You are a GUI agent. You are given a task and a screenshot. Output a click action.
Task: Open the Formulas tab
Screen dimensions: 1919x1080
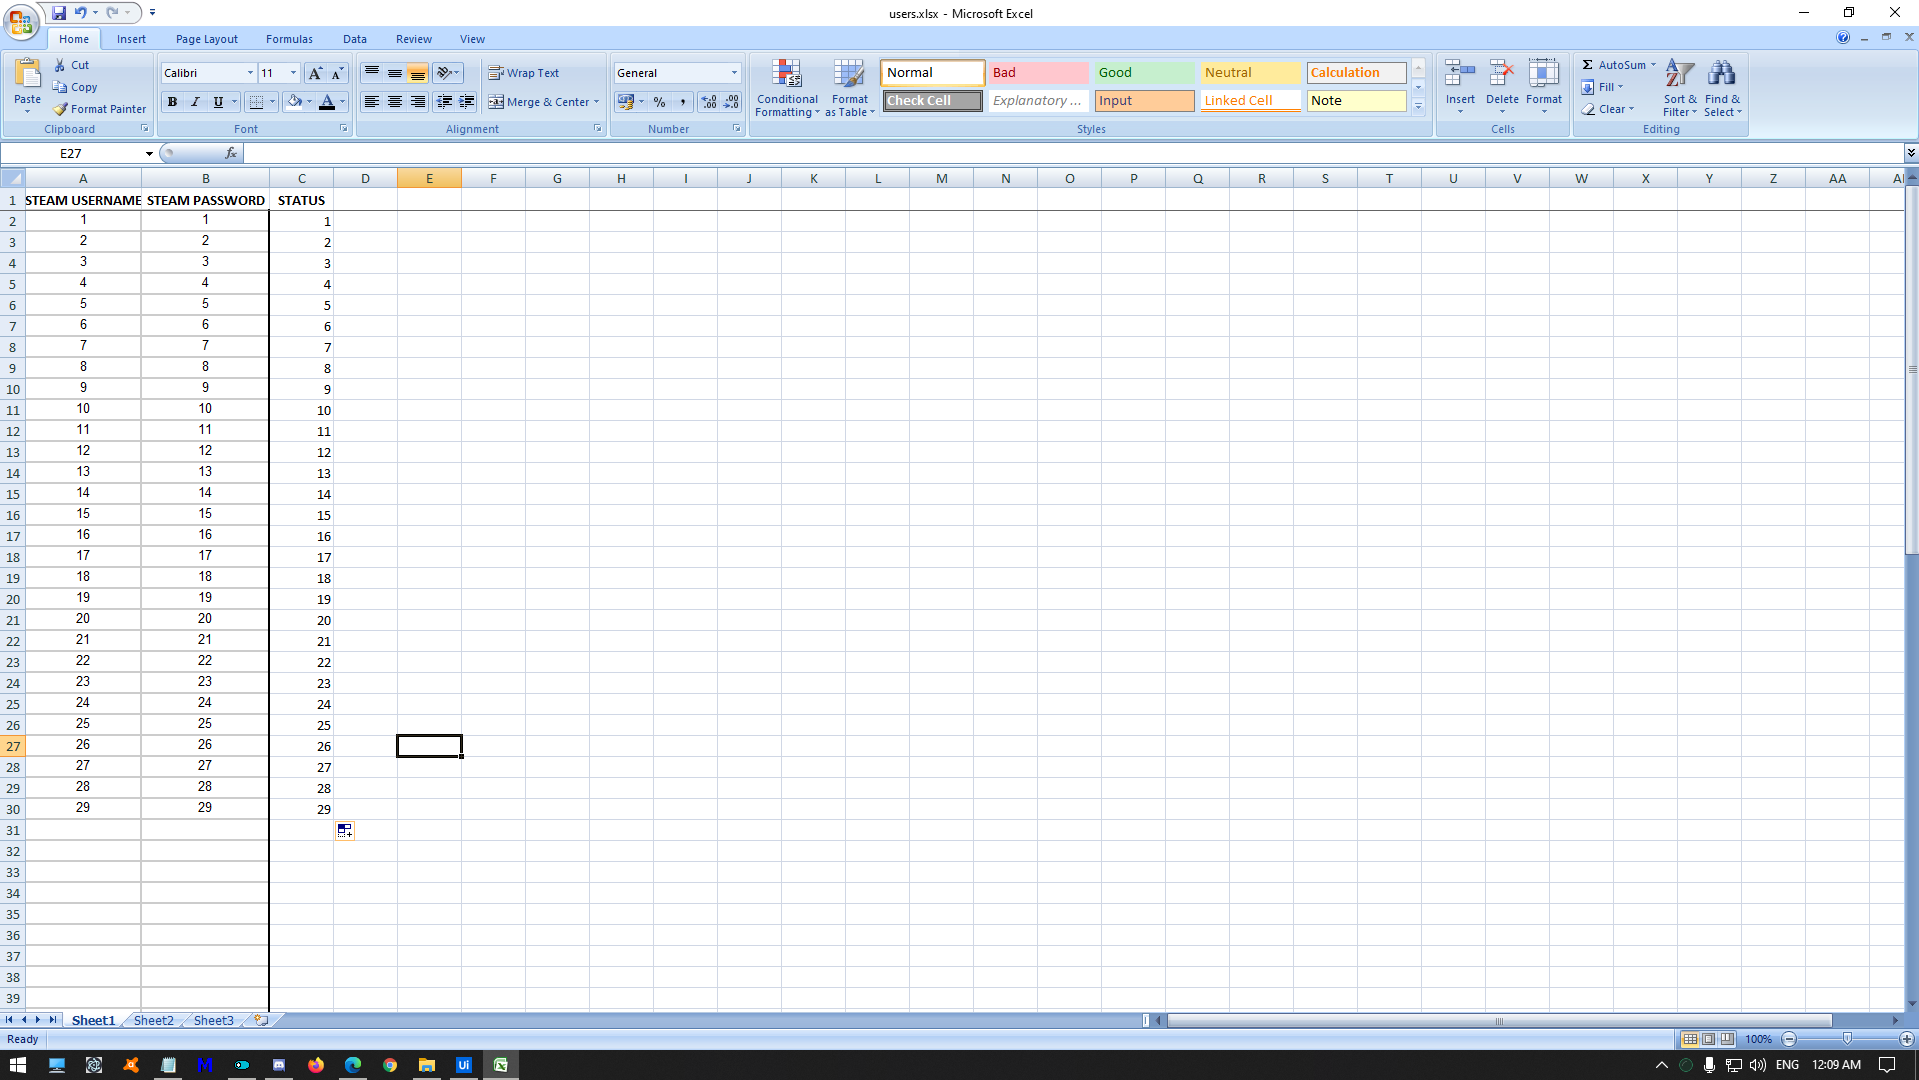289,39
